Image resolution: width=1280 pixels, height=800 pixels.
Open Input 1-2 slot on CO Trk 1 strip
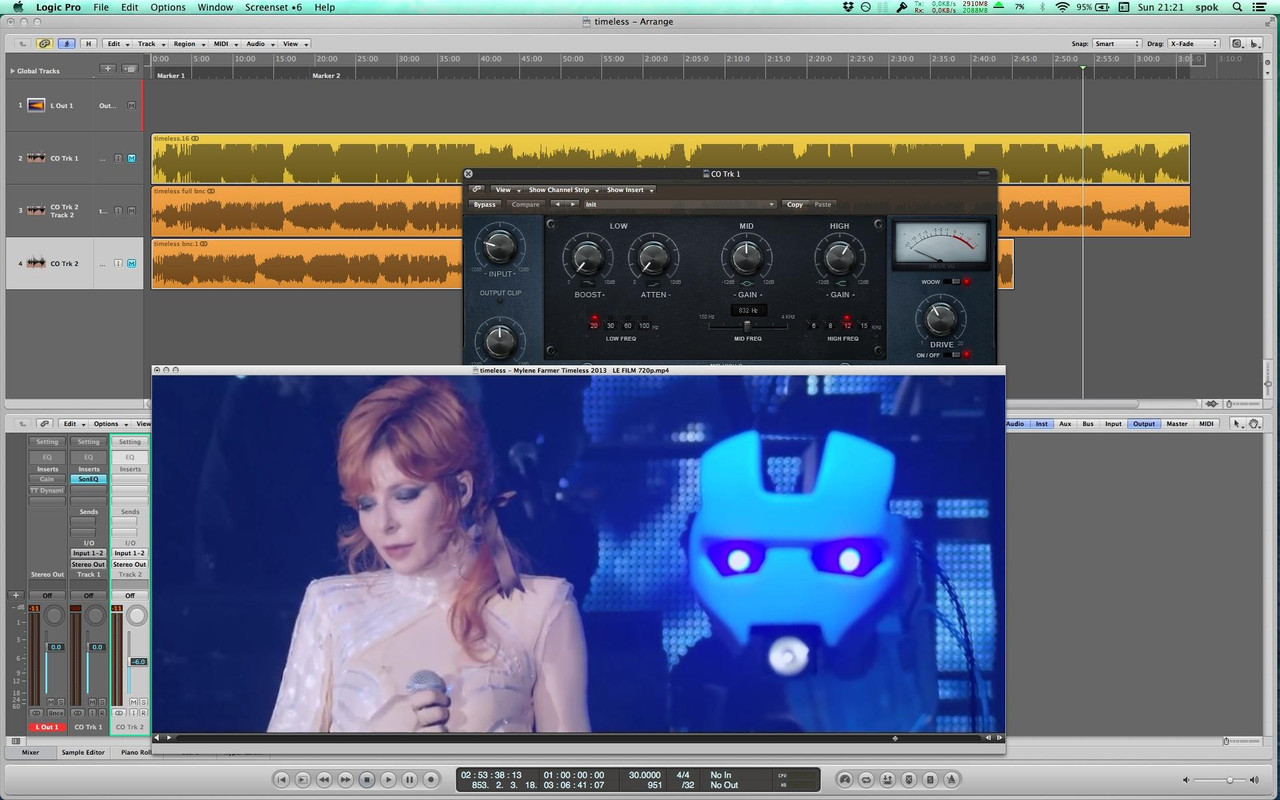88,553
